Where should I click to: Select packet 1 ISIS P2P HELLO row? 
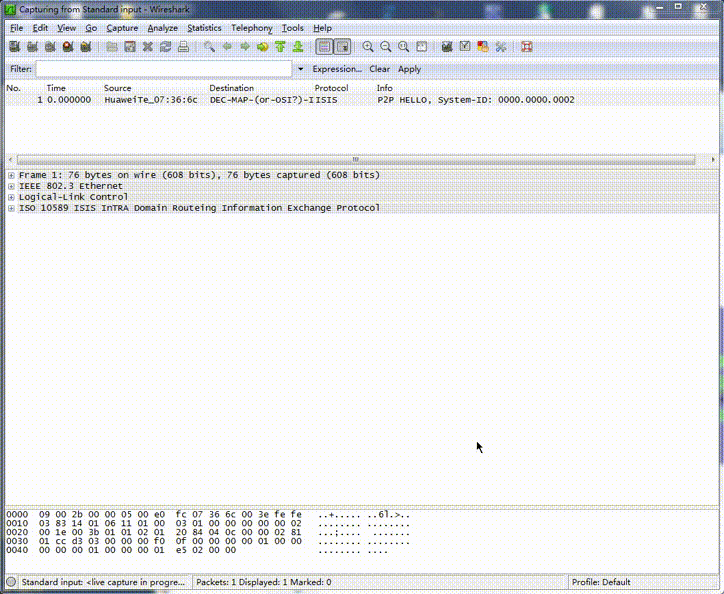pyautogui.click(x=362, y=100)
